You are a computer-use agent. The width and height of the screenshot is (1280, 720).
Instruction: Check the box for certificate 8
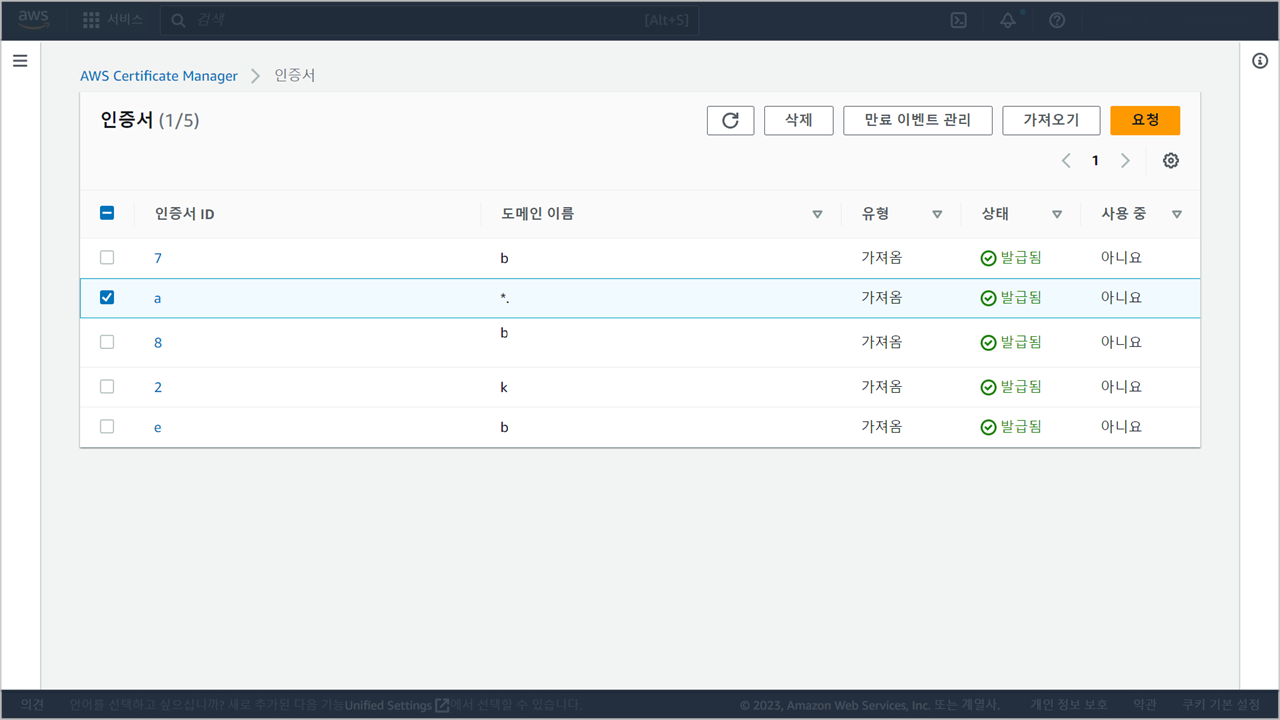(107, 342)
